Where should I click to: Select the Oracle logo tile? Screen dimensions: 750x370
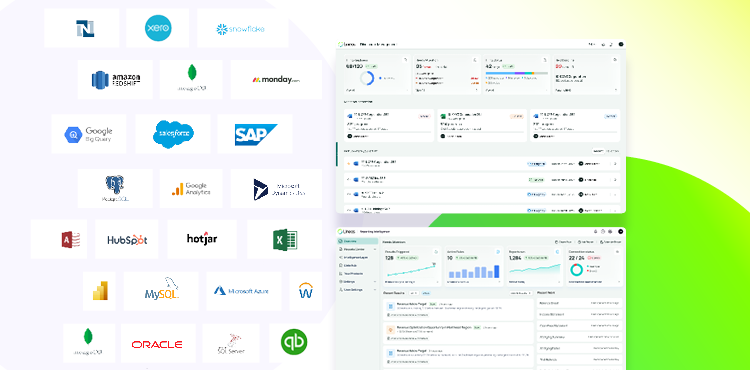point(158,343)
